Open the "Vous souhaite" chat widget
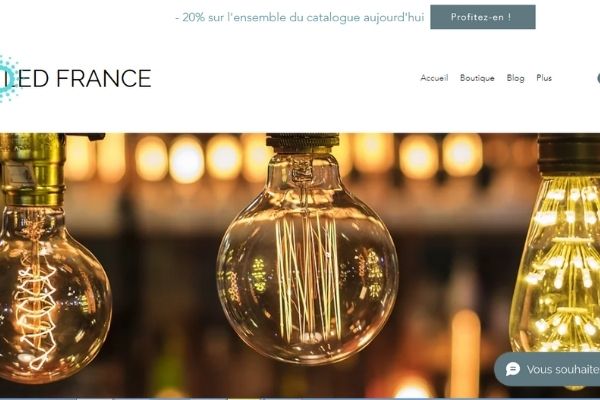The image size is (600, 400). [547, 369]
